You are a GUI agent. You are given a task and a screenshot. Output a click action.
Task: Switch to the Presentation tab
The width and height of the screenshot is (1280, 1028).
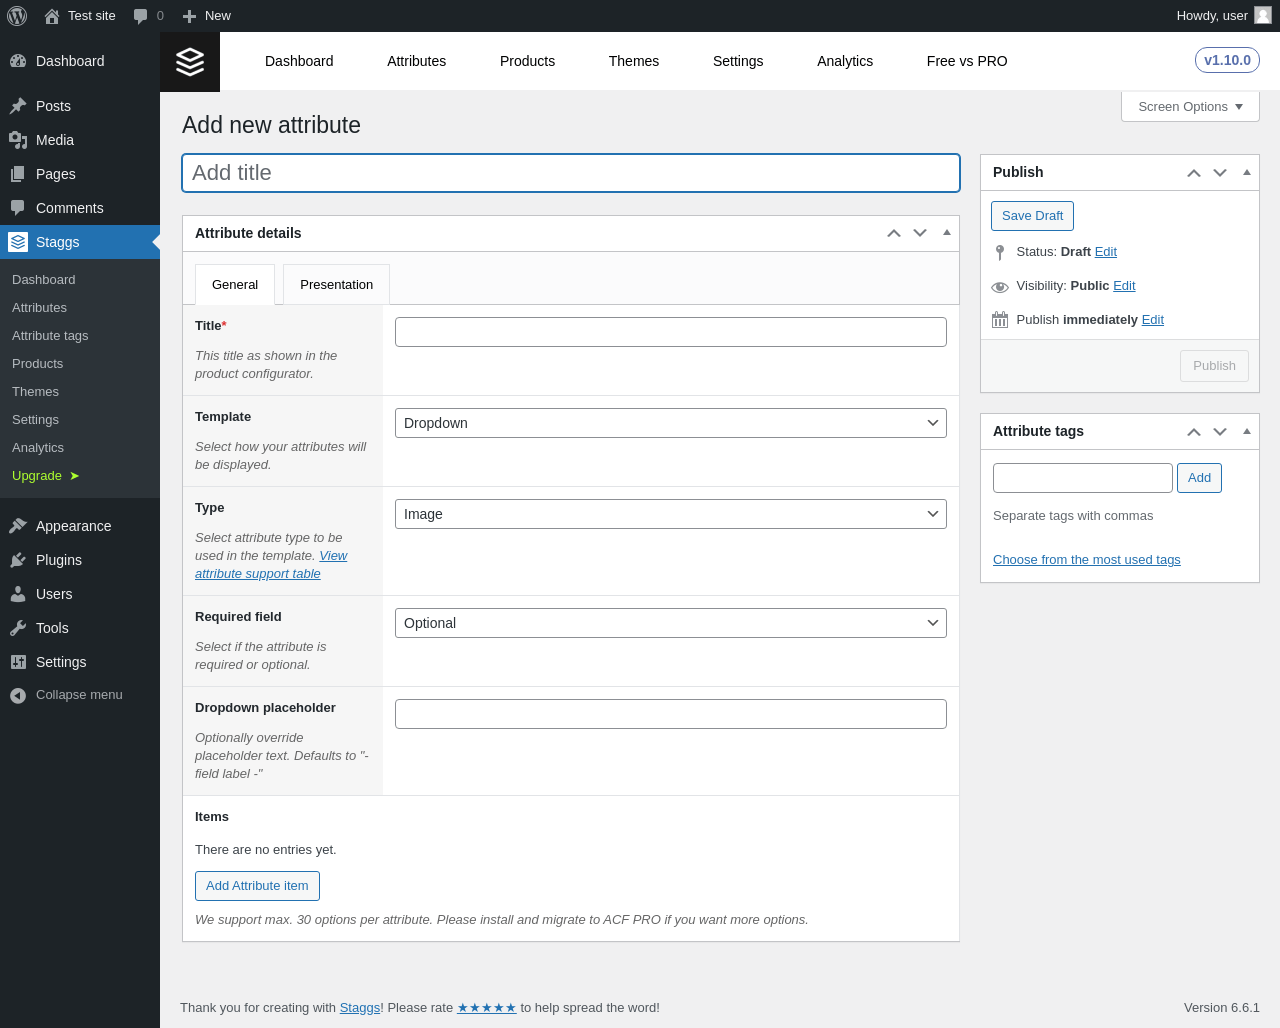[x=336, y=285]
